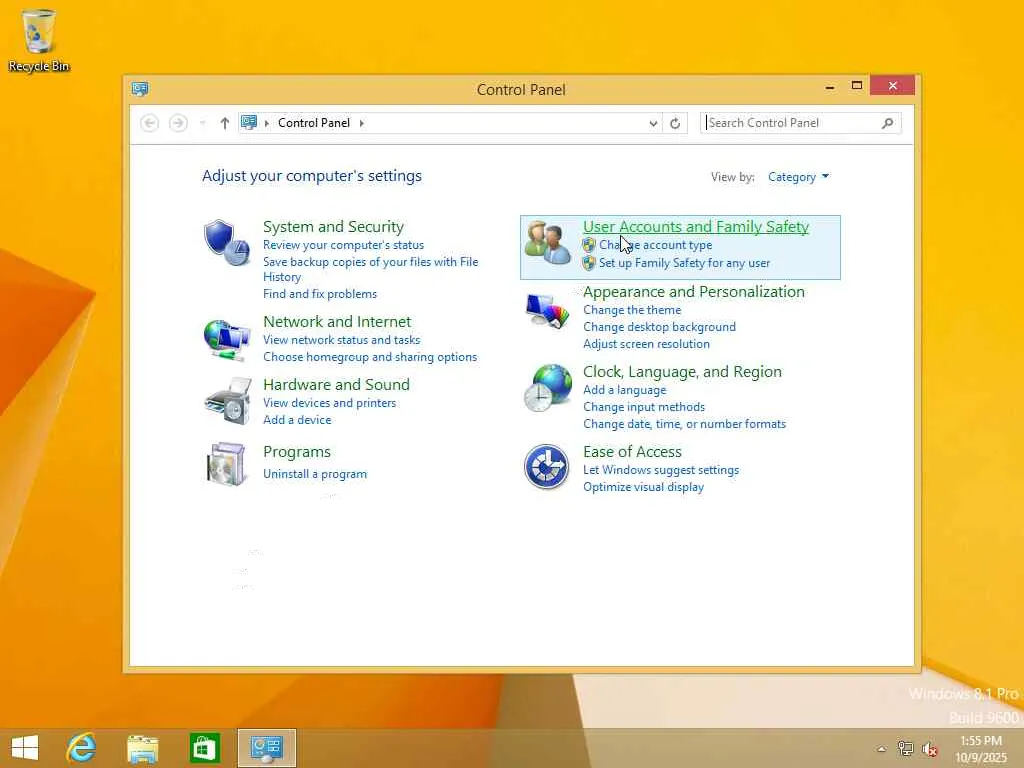
Task: Click Let Windows suggest settings
Action: [x=661, y=470]
